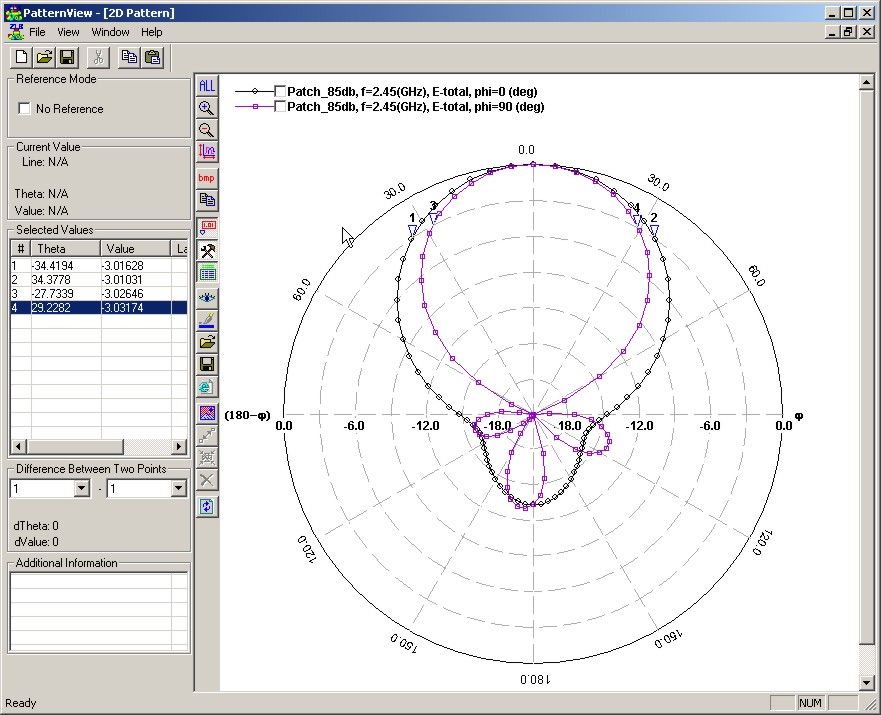
Task: Click the red bmp export icon
Action: point(207,178)
